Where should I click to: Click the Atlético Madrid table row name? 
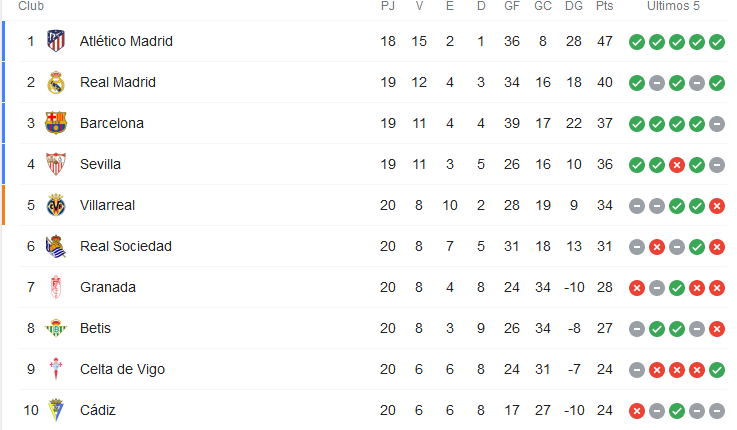126,41
